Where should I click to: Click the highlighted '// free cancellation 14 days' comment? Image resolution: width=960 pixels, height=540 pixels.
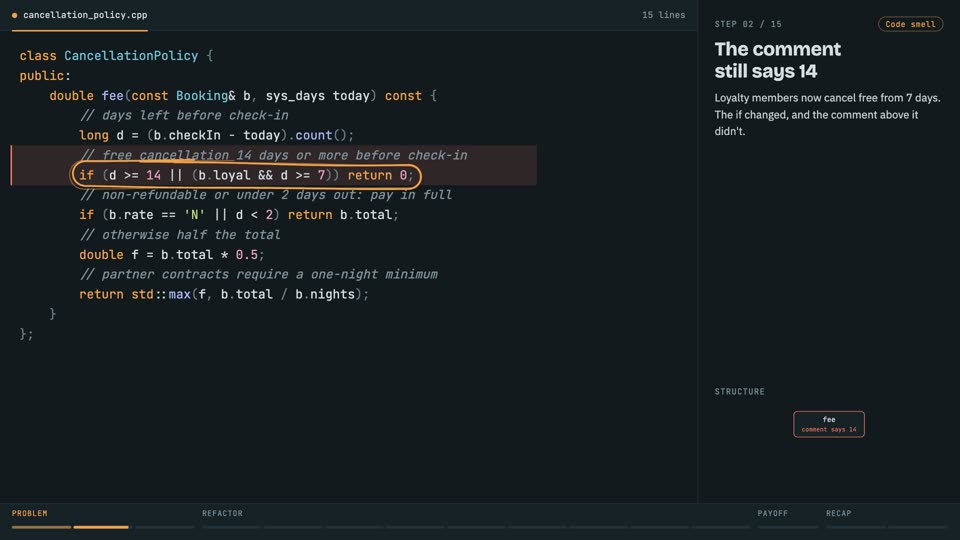click(x=273, y=155)
